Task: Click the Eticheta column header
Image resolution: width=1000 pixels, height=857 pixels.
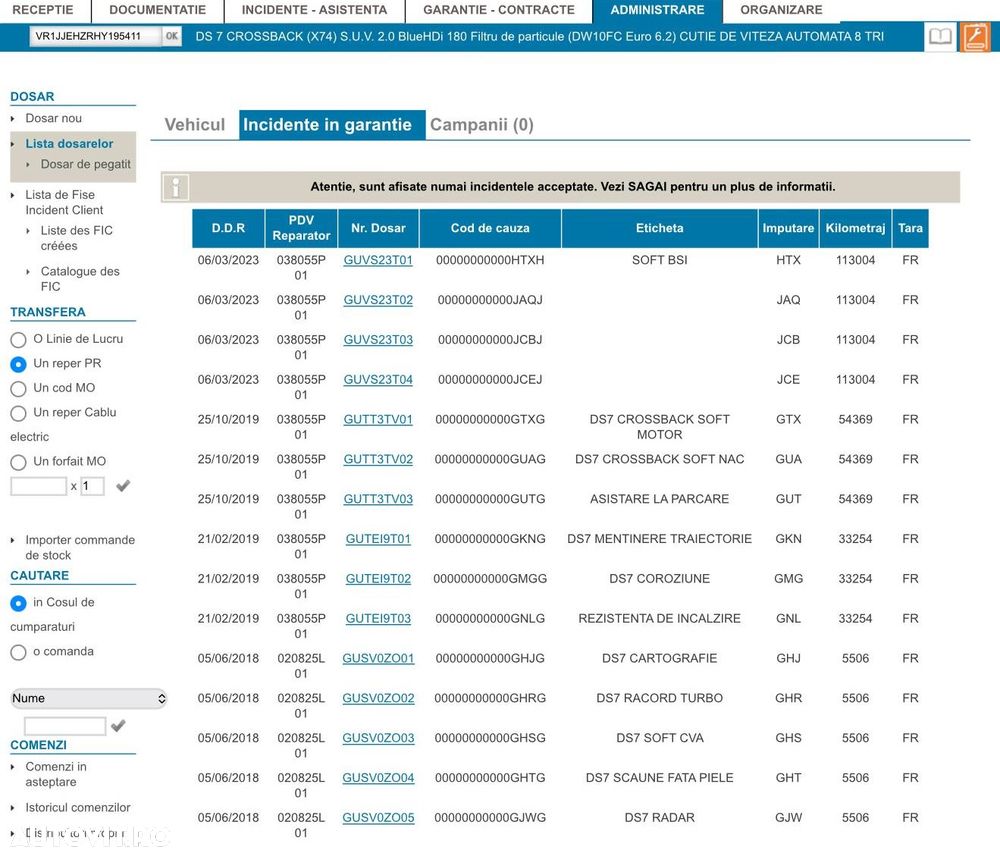Action: pyautogui.click(x=659, y=228)
